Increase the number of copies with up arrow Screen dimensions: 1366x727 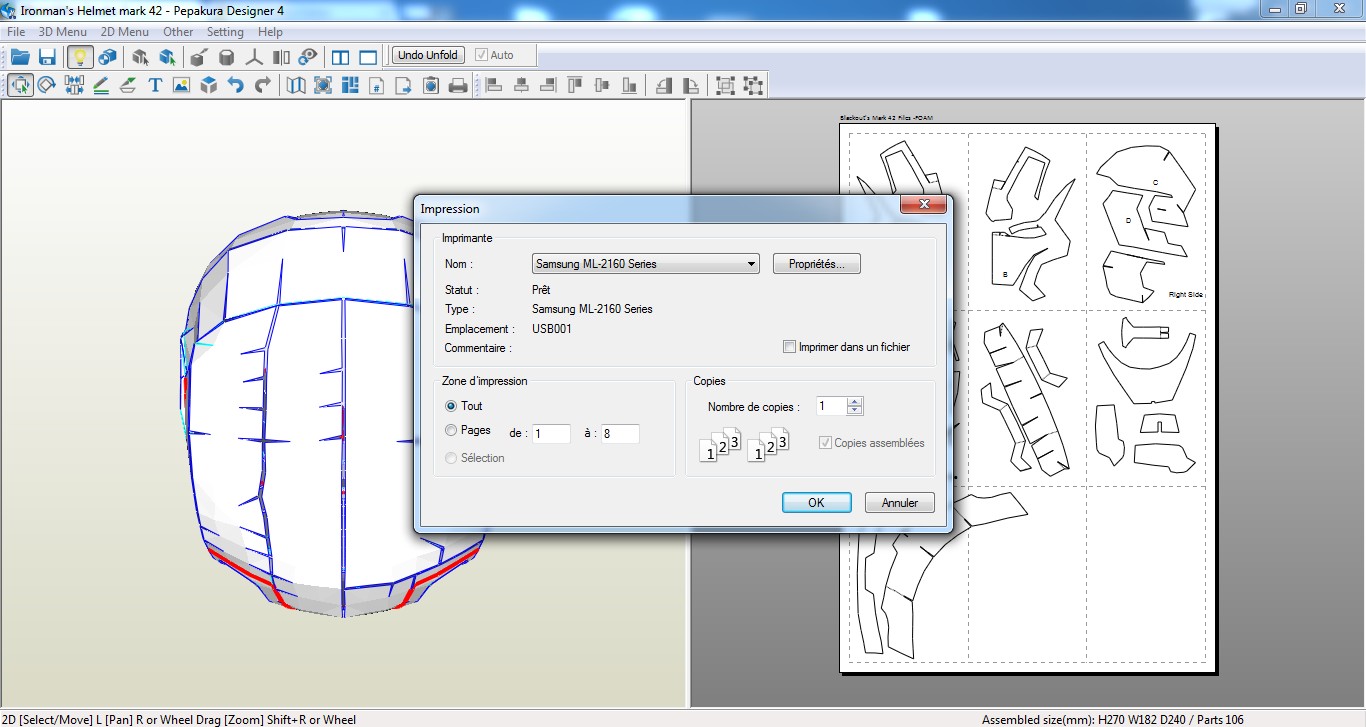coord(854,401)
